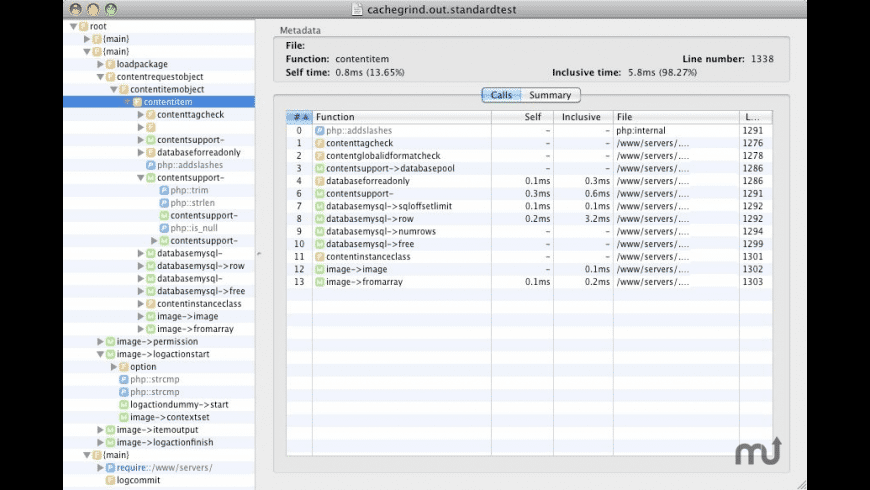870x490 pixels.
Task: Click the loadpackage function icon
Action: [110, 64]
